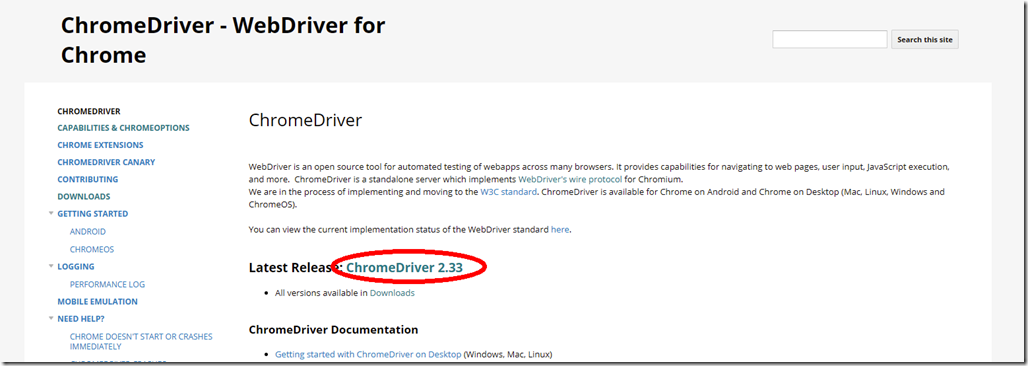Viewport: 1028px width, 366px height.
Task: Open the Android sub-page
Action: pos(88,232)
